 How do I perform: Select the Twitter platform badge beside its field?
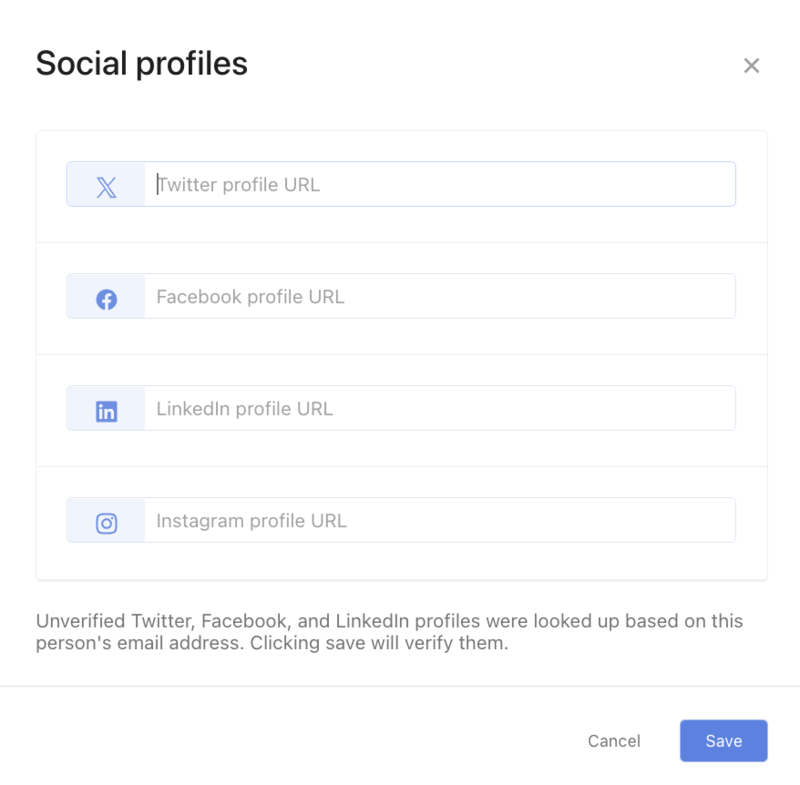pyautogui.click(x=105, y=184)
